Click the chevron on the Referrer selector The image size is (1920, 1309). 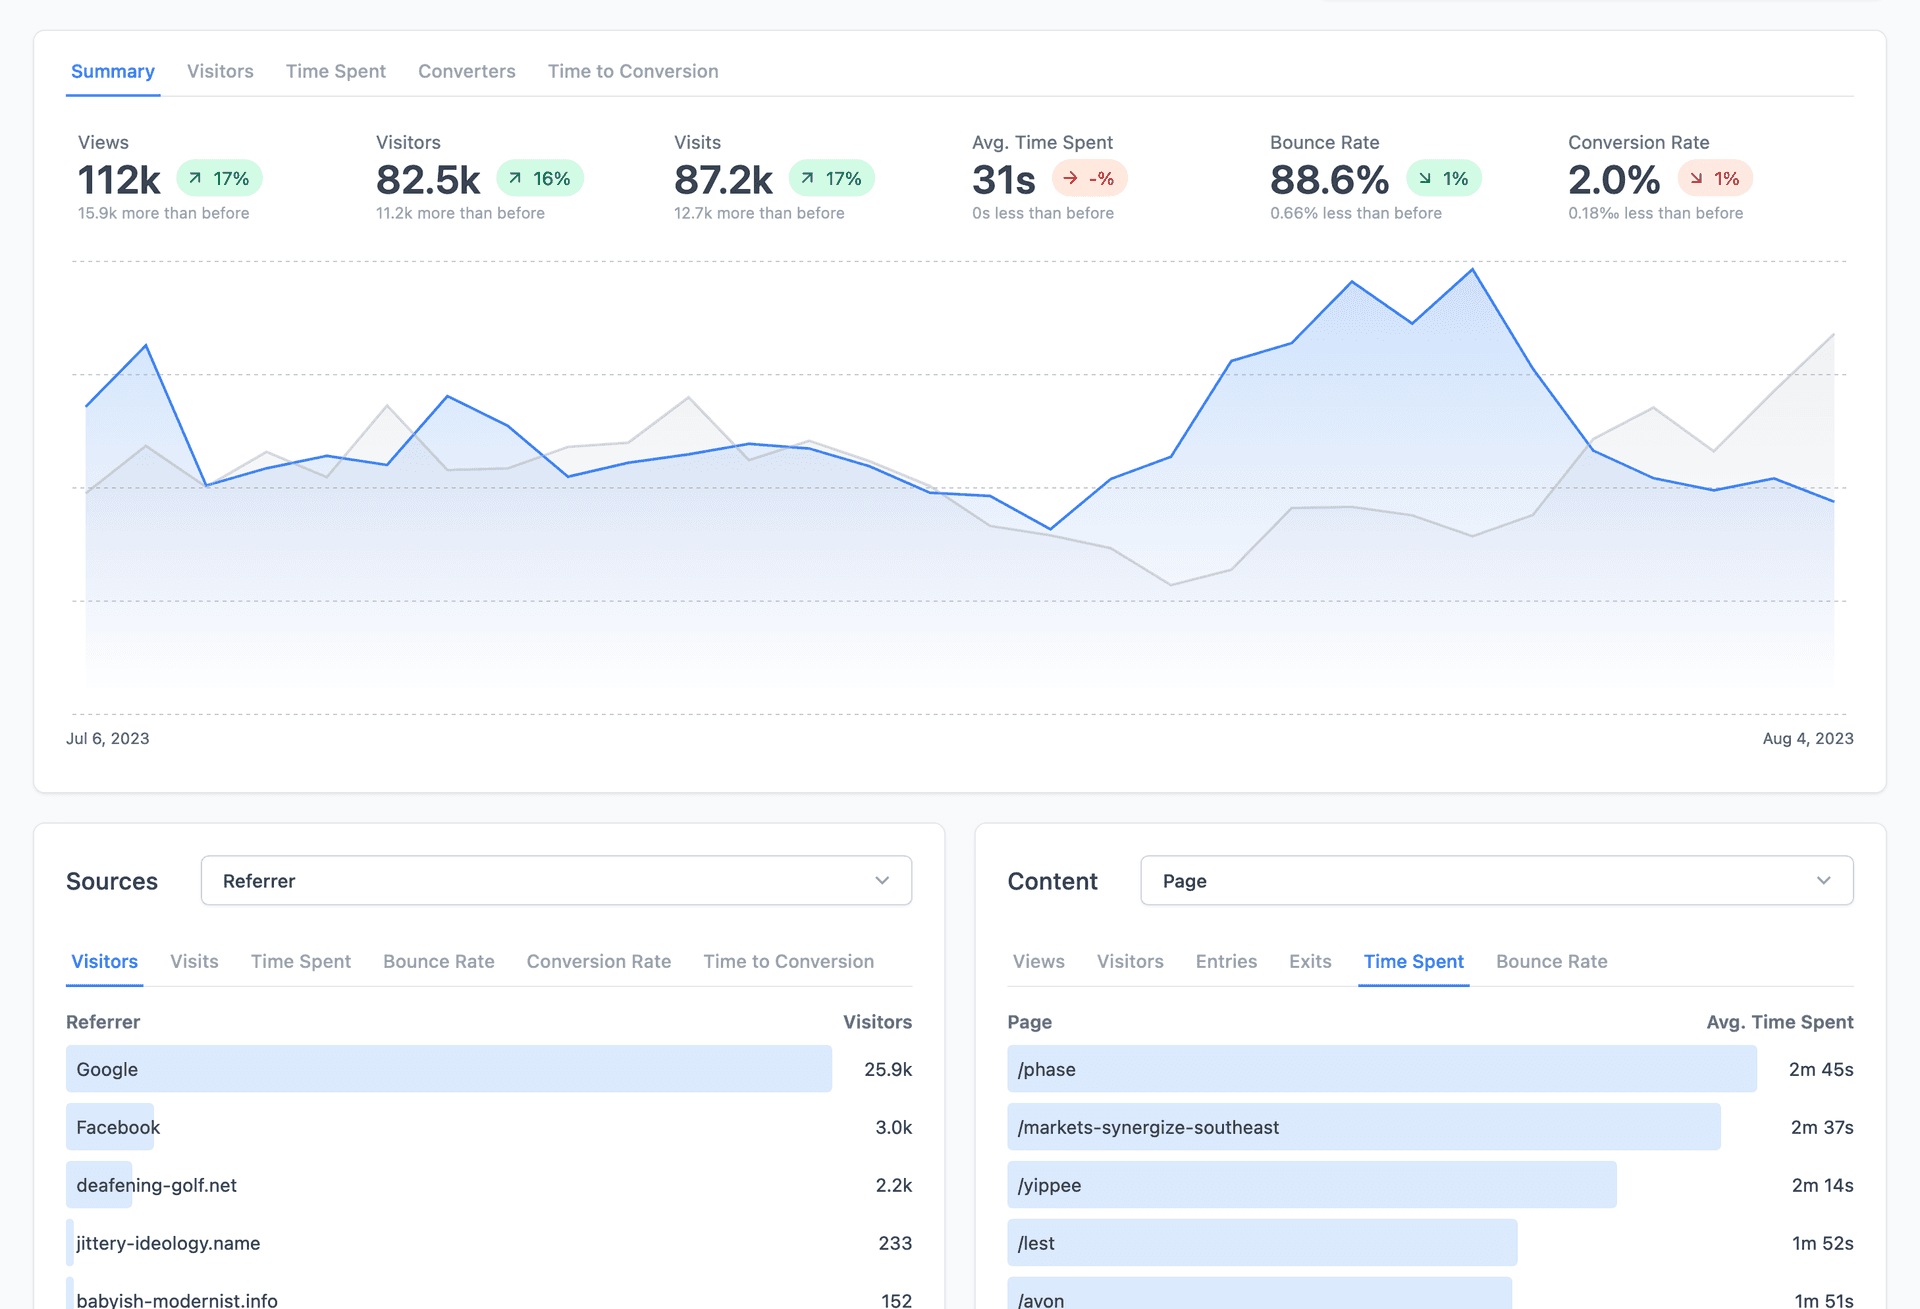tap(881, 880)
